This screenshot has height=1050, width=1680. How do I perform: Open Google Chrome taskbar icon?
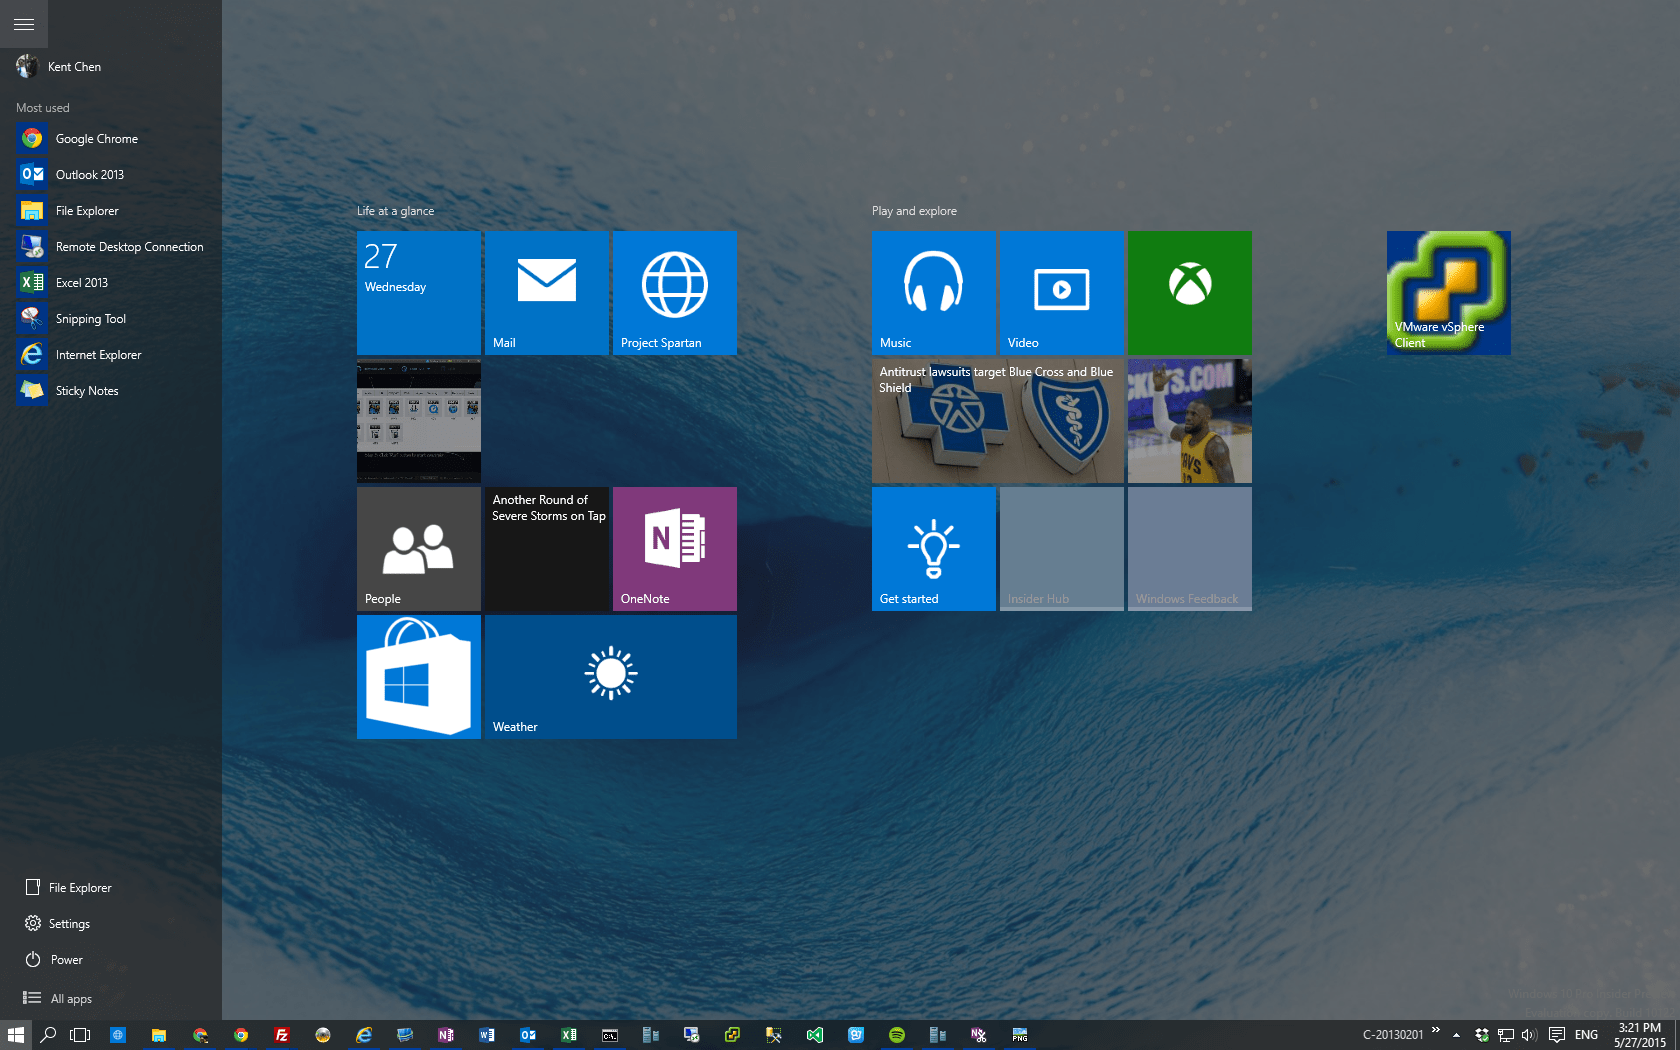click(x=241, y=1035)
